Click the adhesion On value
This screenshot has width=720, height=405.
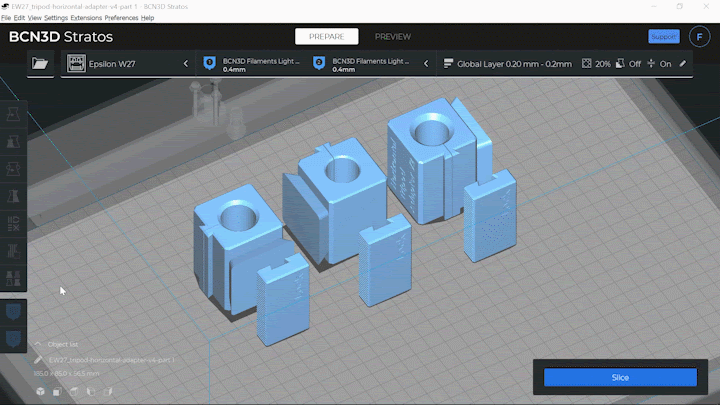665,64
